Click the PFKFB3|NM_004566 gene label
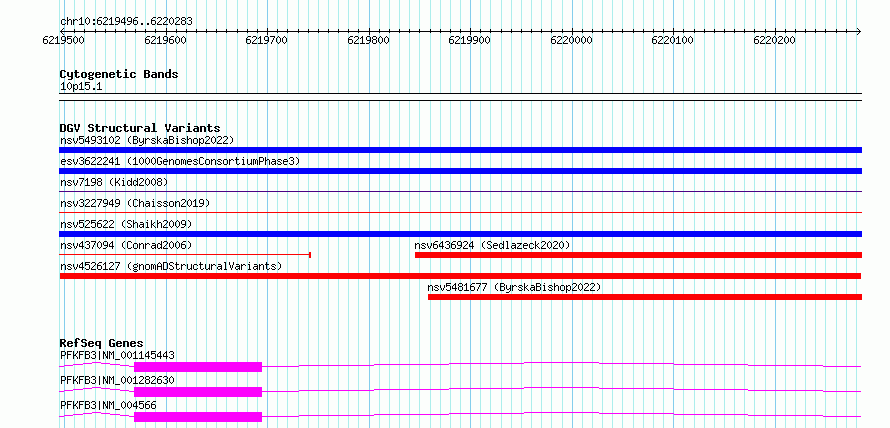Viewport: 890px width, 428px height. pyautogui.click(x=108, y=405)
